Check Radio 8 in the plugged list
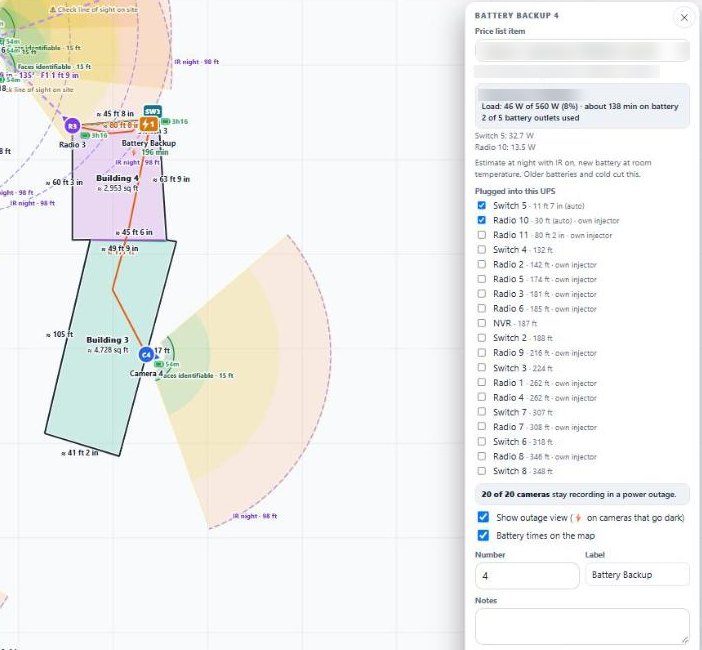This screenshot has width=702, height=650. pyautogui.click(x=481, y=456)
